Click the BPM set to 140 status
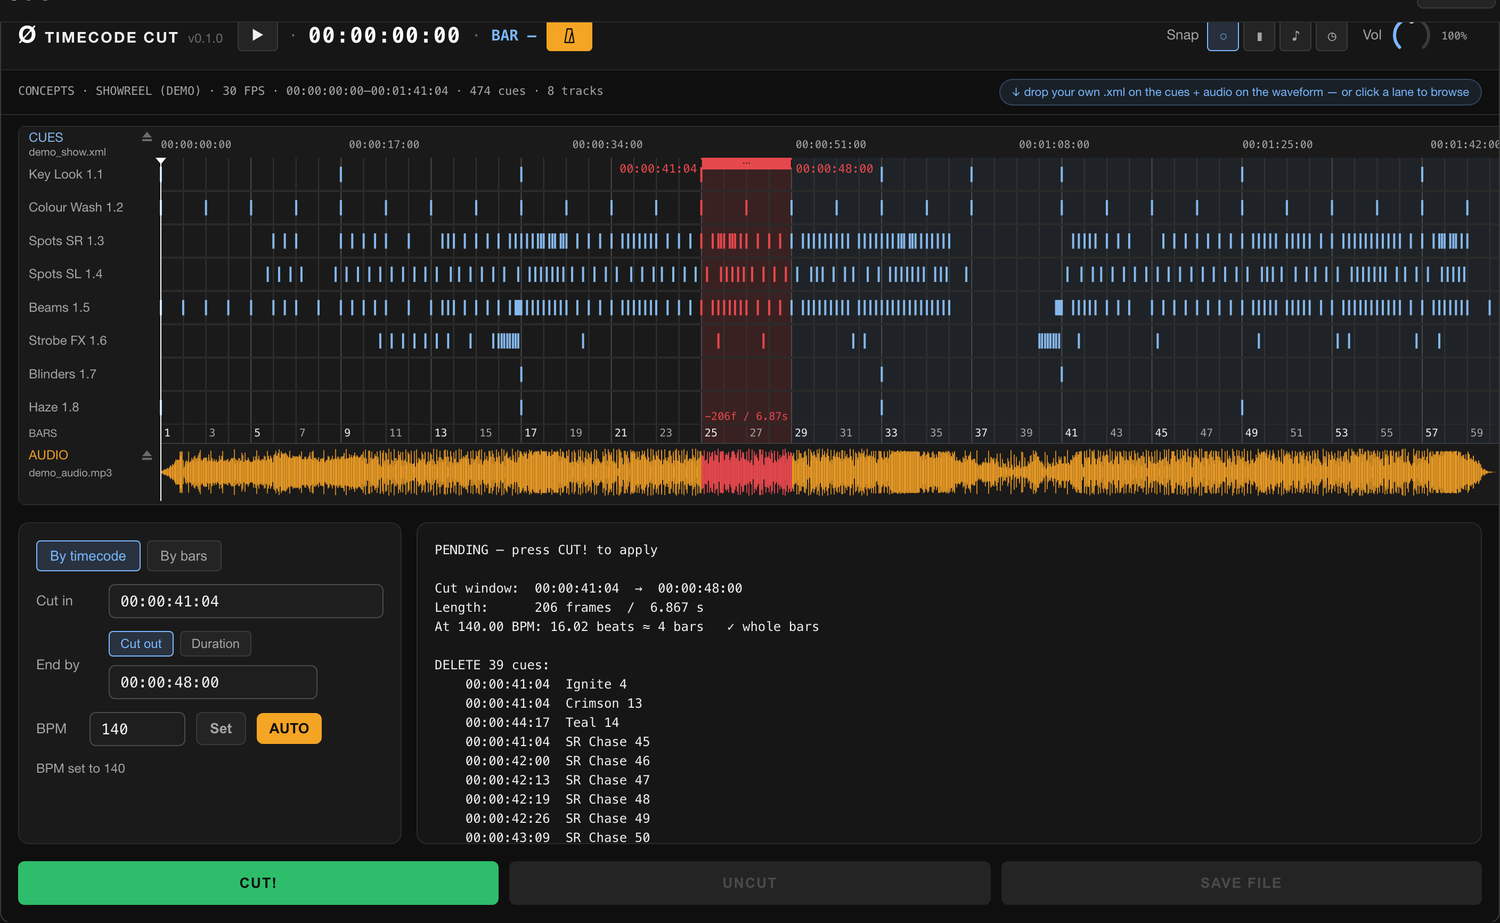 (x=81, y=769)
